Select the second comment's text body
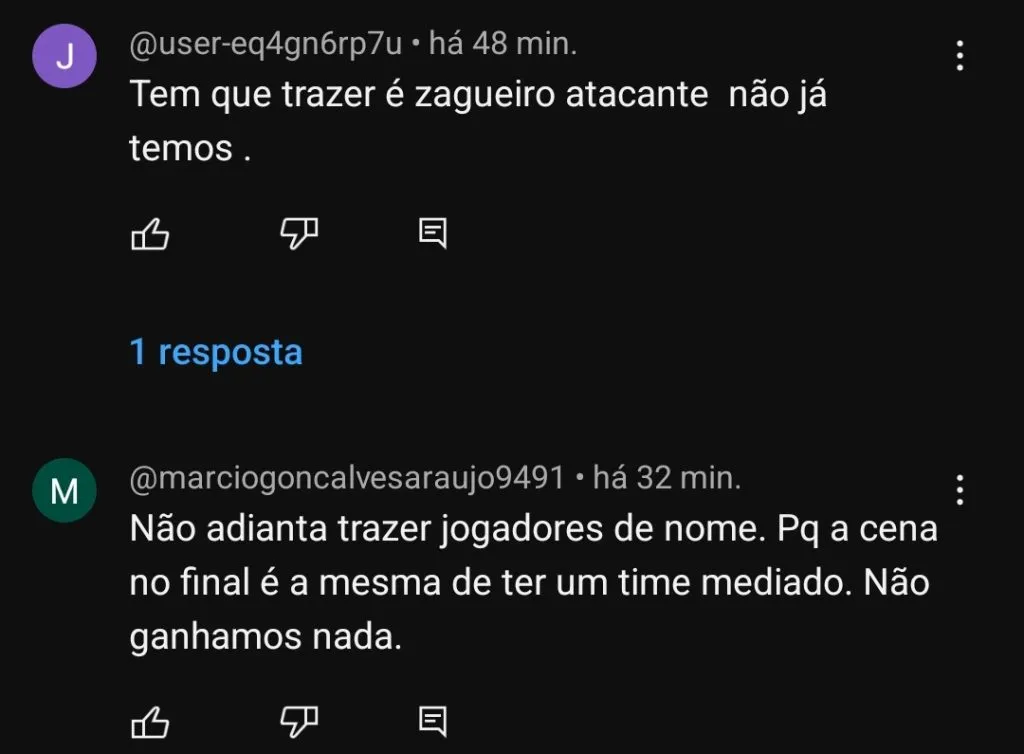Screen dimensions: 1024x754 (530, 582)
